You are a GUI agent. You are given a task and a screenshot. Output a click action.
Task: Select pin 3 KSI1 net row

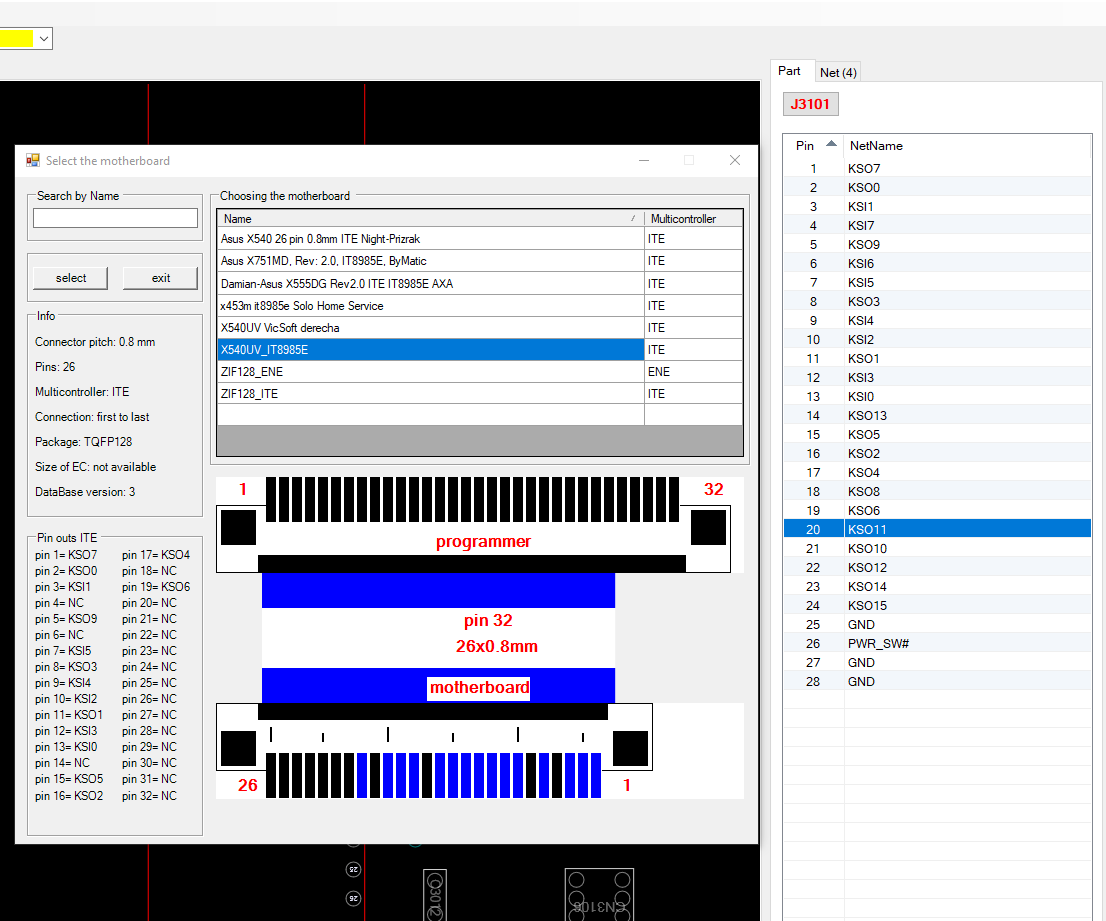(x=937, y=207)
